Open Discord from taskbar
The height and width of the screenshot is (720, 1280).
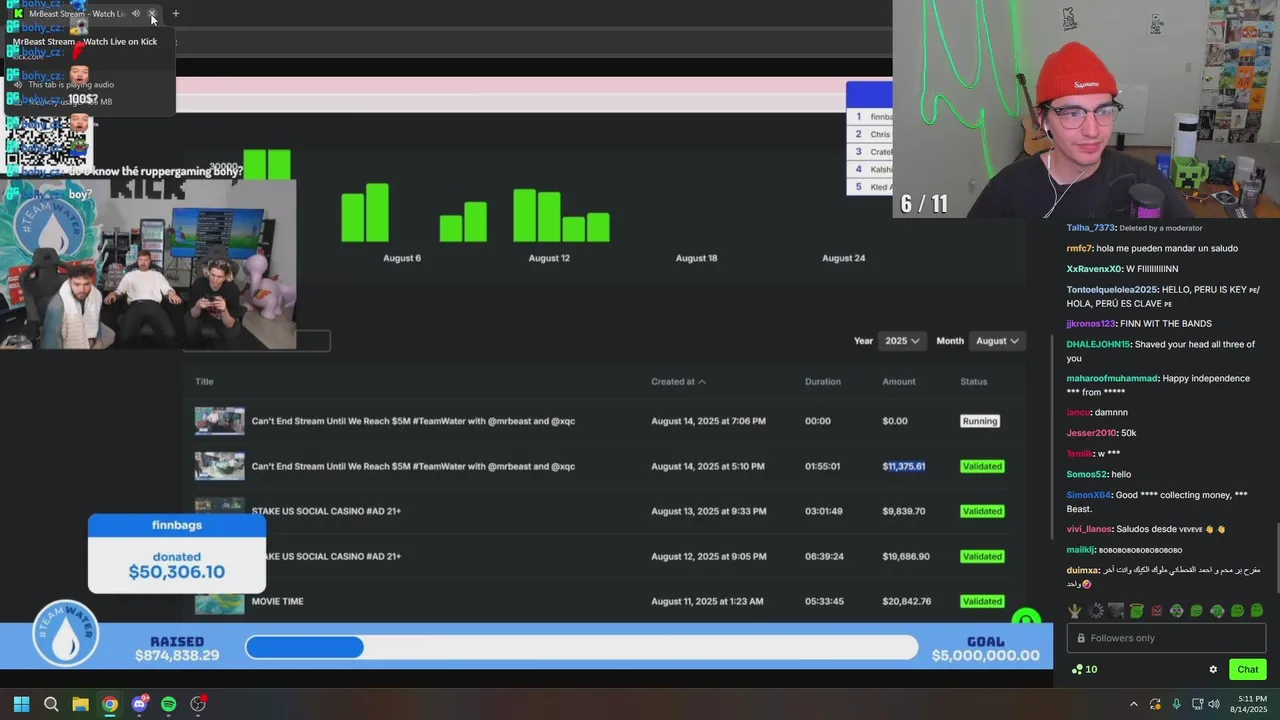139,704
